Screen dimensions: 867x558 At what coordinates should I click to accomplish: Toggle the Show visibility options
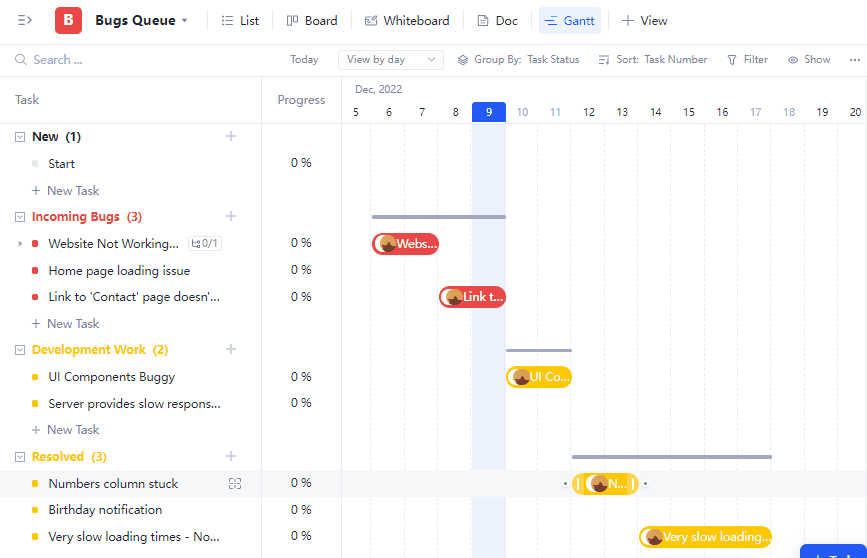click(x=808, y=60)
